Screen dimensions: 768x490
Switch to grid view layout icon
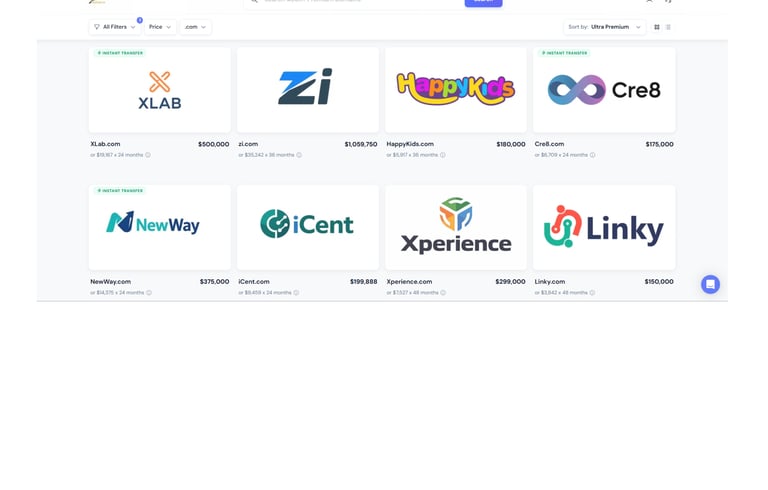coord(657,27)
